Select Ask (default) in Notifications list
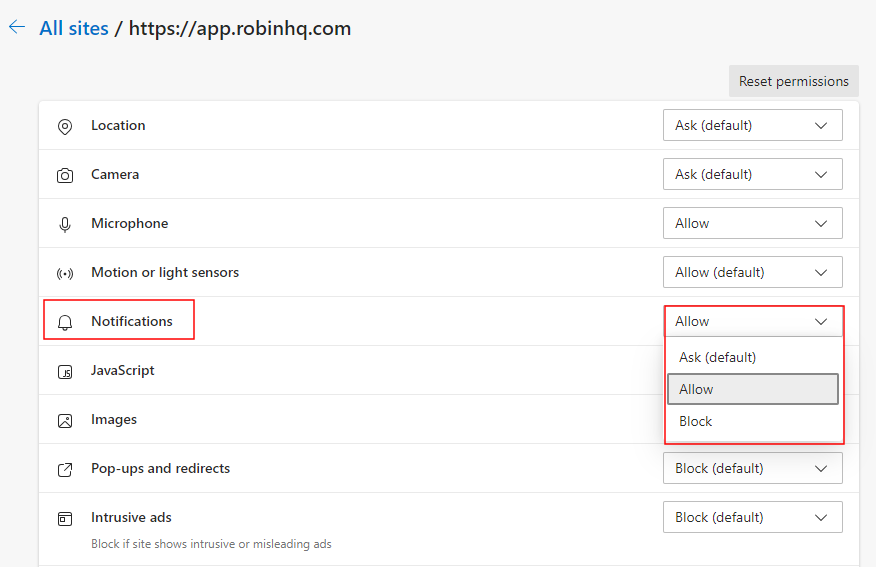Image resolution: width=876 pixels, height=567 pixels. coord(717,357)
